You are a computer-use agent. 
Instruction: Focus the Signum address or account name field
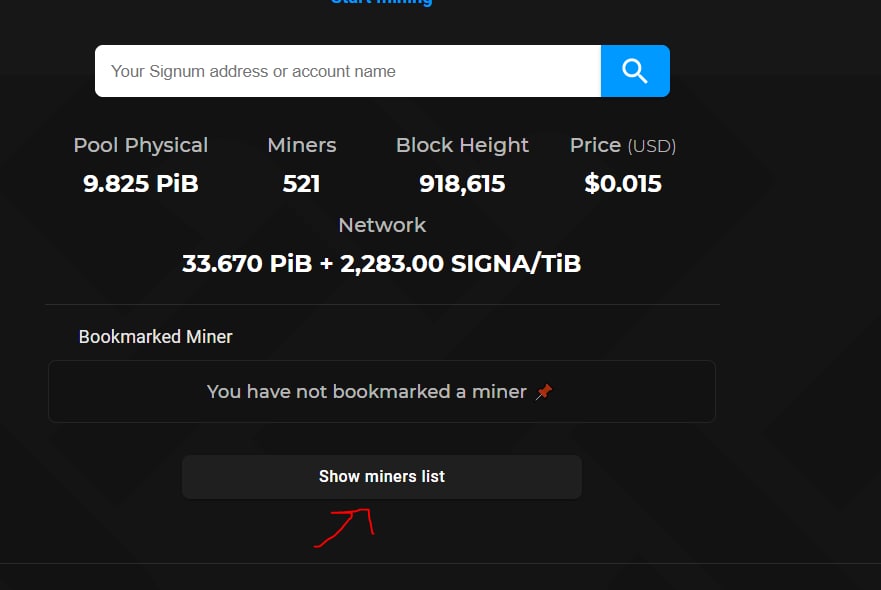[348, 71]
